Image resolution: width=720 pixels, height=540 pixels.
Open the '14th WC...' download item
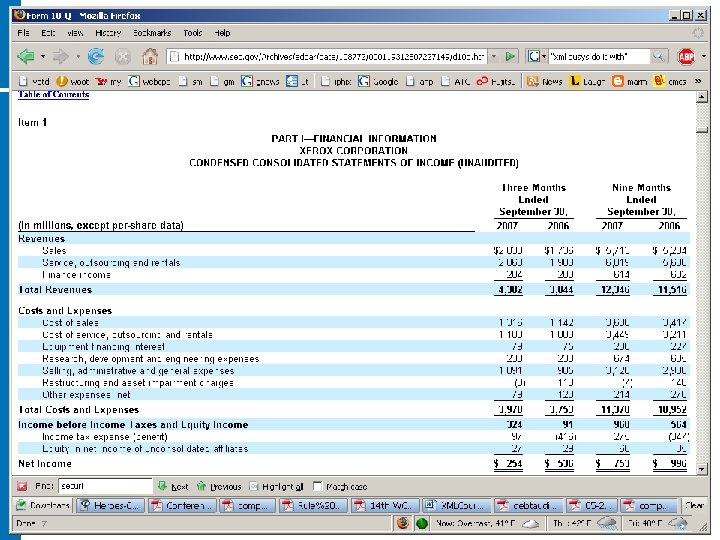tap(385, 506)
